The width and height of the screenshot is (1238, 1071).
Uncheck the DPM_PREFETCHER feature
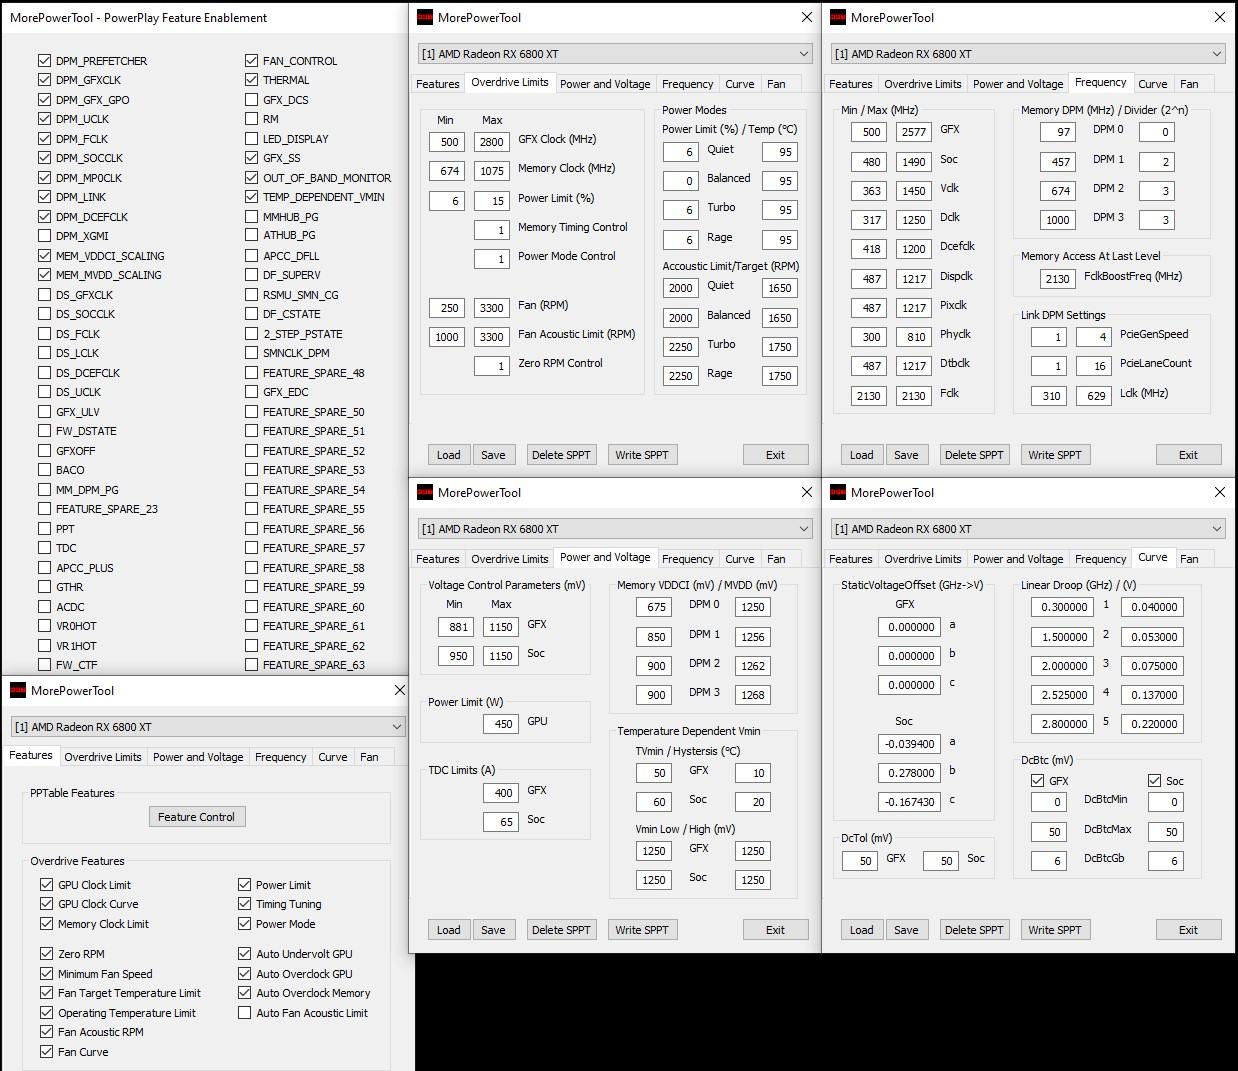(44, 60)
